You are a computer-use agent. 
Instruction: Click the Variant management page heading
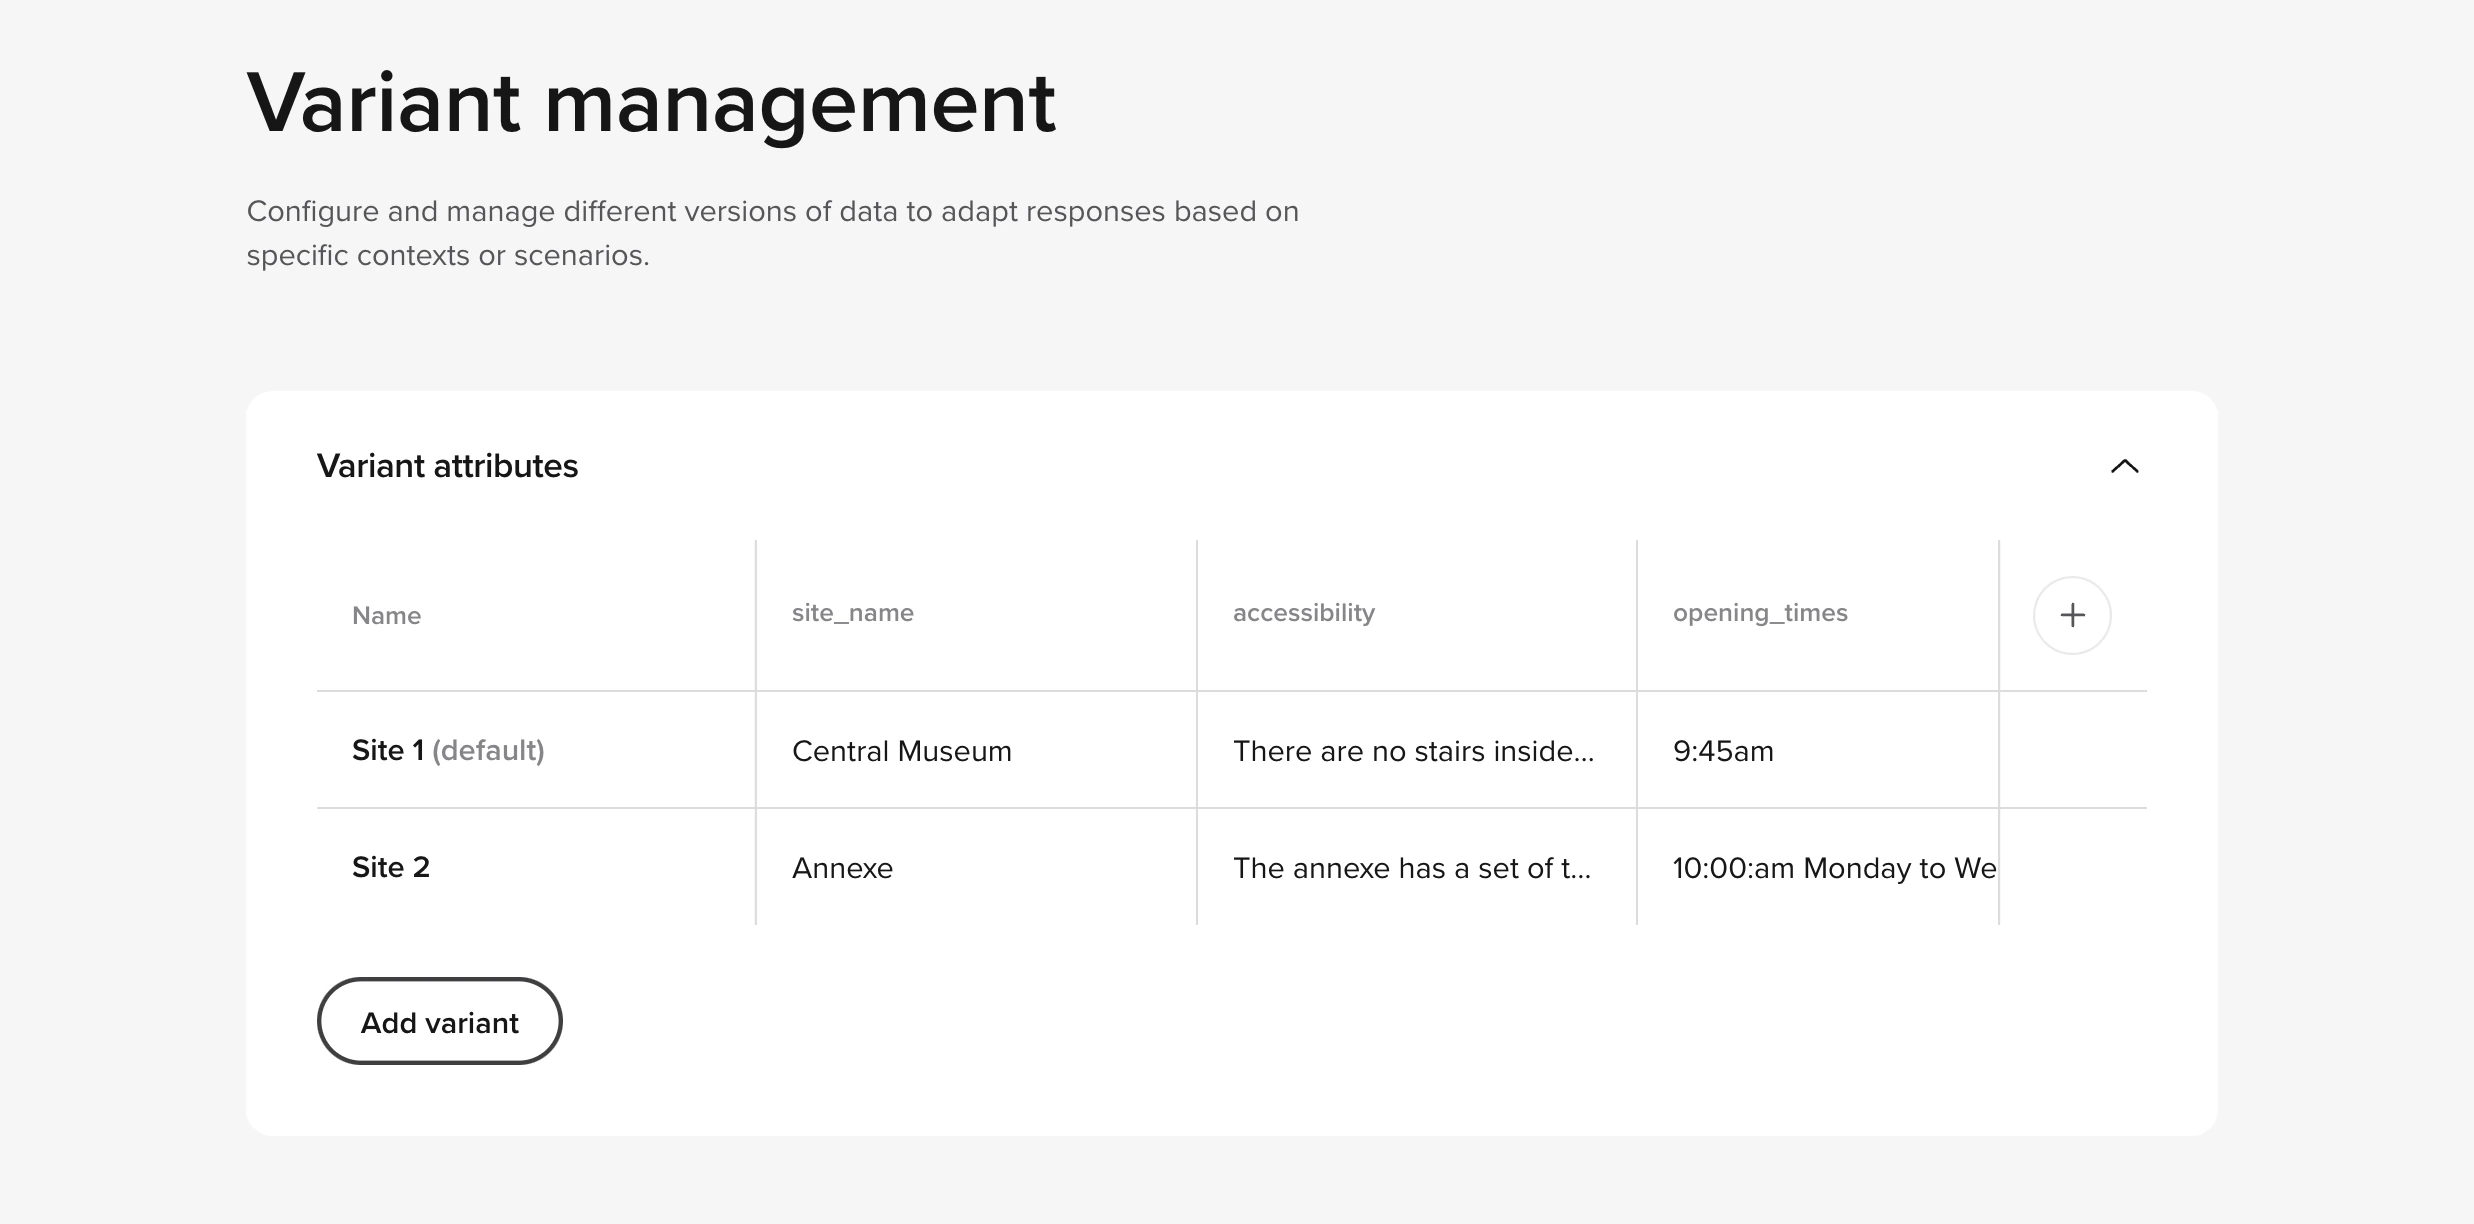(650, 103)
